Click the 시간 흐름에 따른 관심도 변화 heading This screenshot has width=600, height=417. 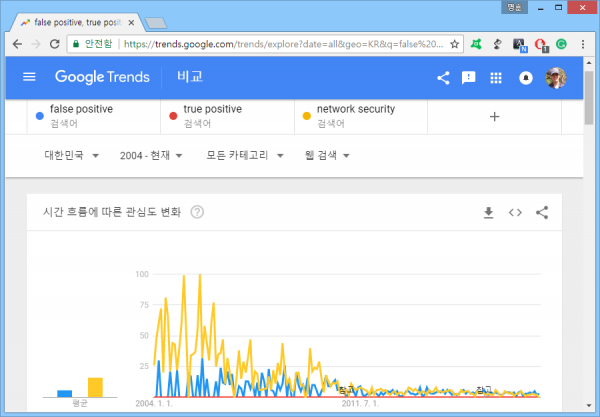112,212
